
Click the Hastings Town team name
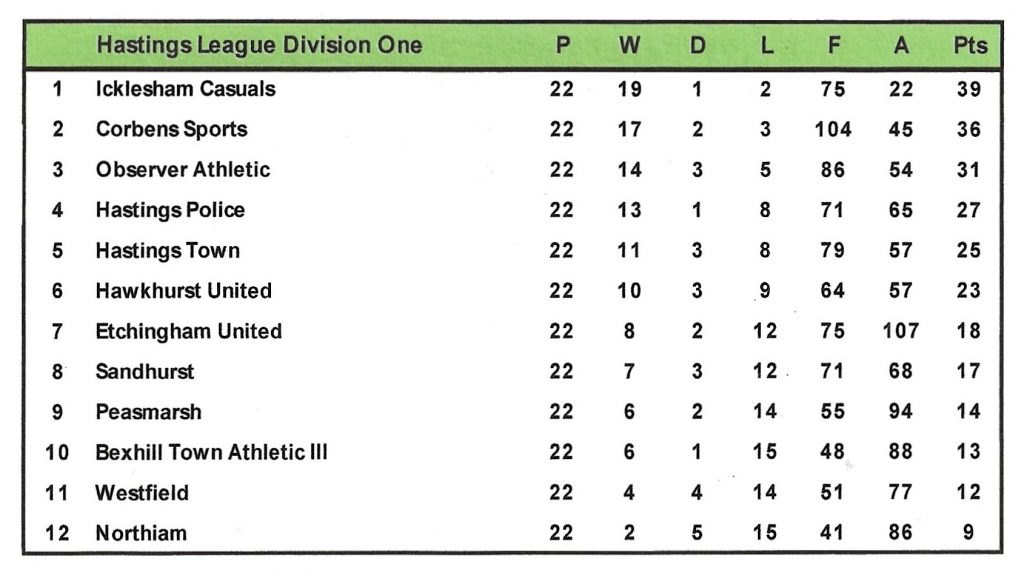(x=168, y=250)
